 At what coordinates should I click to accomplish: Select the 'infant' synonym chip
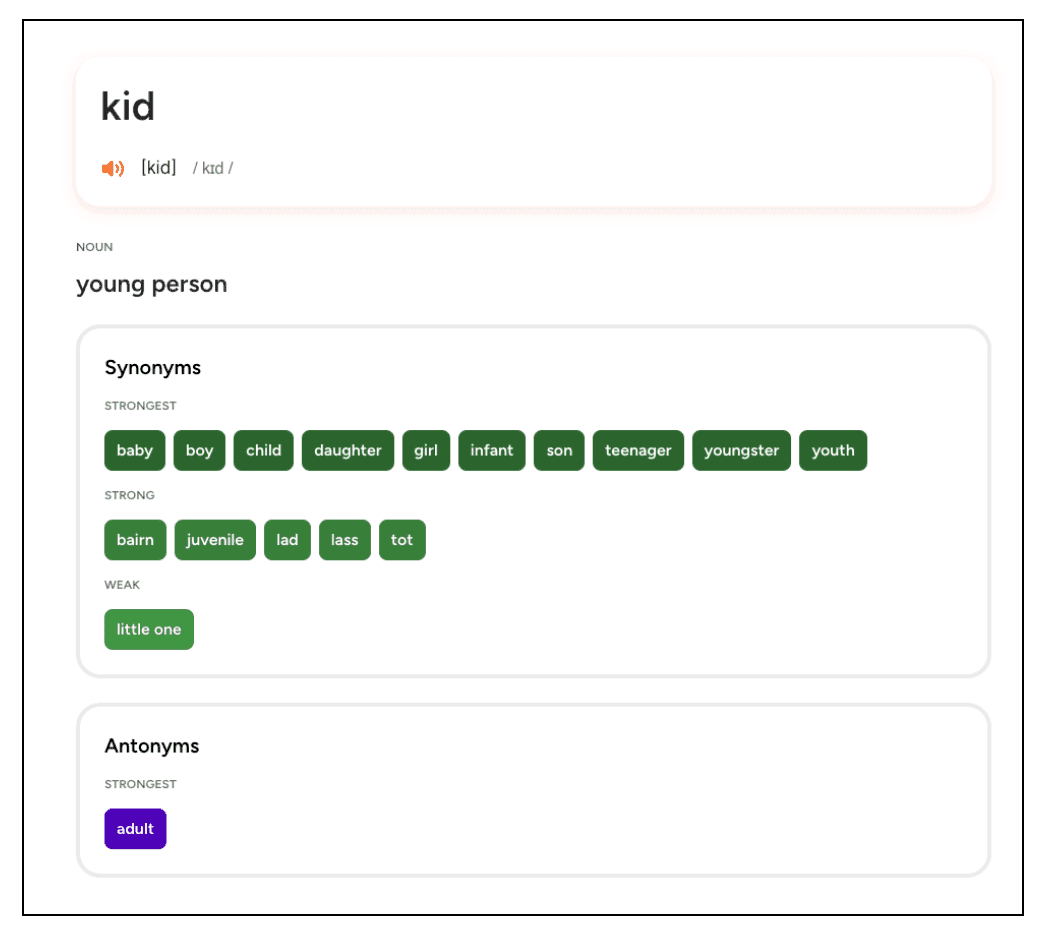point(492,450)
